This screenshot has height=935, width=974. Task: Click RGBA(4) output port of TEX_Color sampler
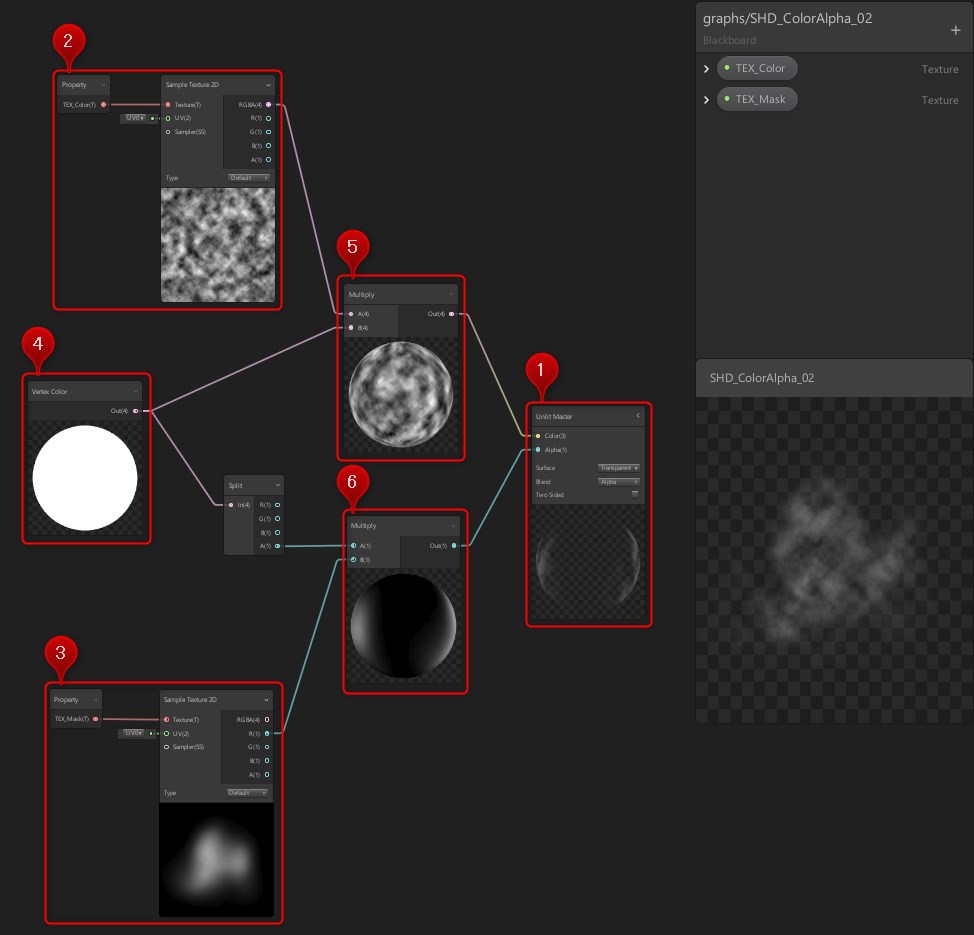pyautogui.click(x=268, y=104)
